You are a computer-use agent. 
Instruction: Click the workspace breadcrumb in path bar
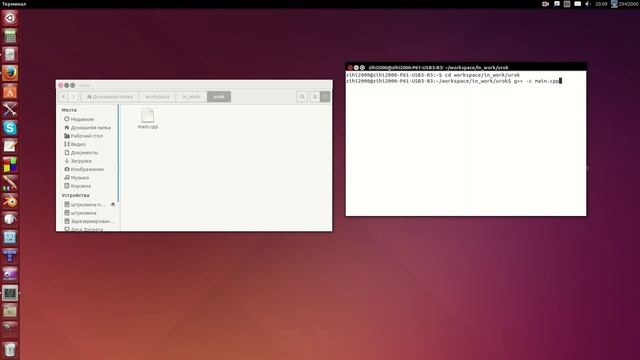point(157,97)
